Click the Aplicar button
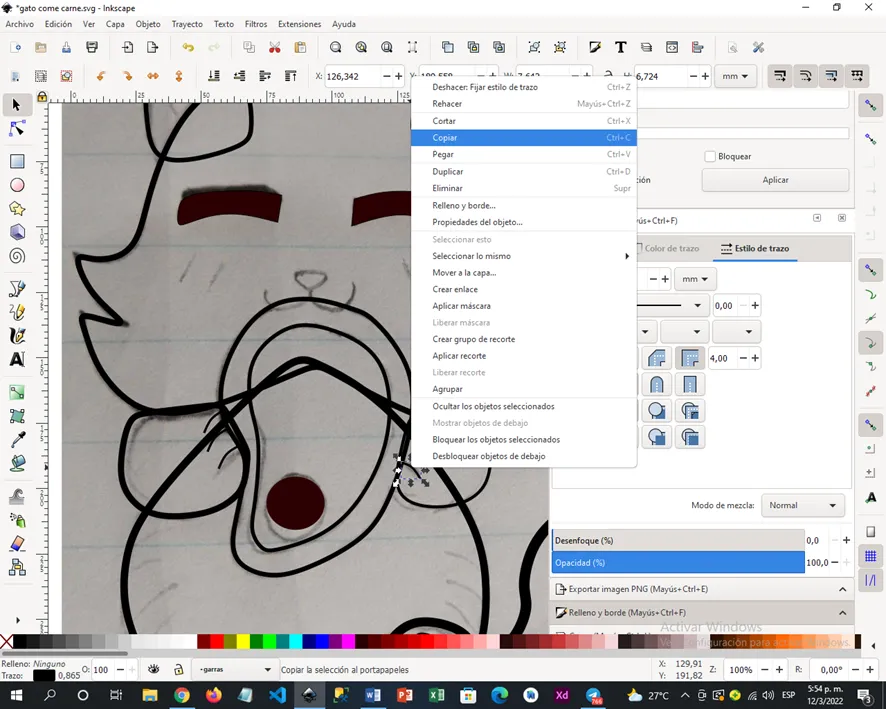Image resolution: width=886 pixels, height=709 pixels. 775,180
